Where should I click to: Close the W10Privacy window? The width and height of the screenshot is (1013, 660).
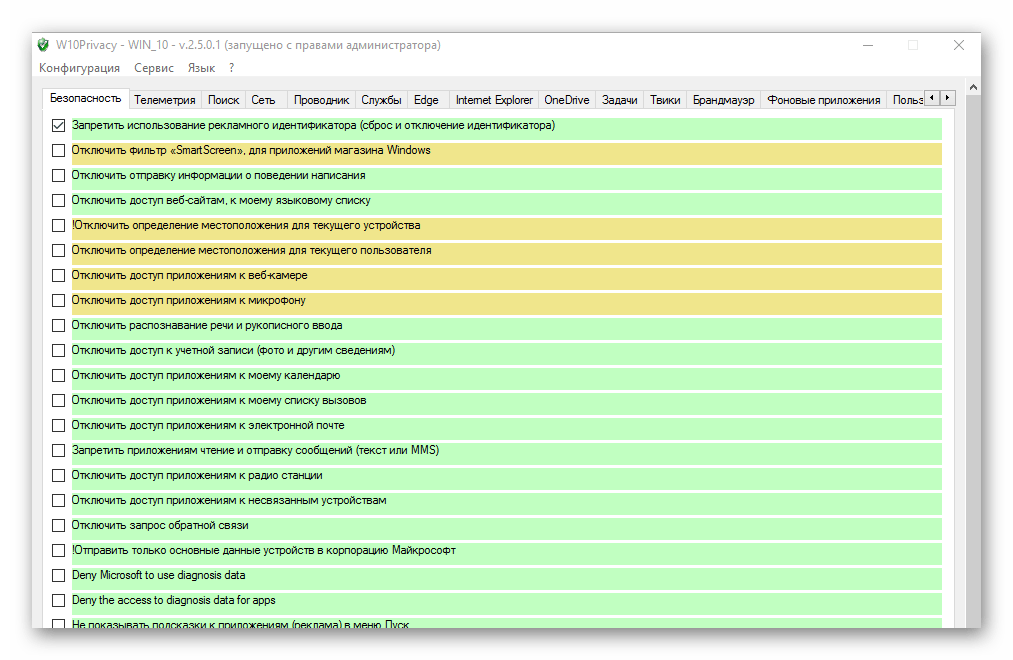959,45
